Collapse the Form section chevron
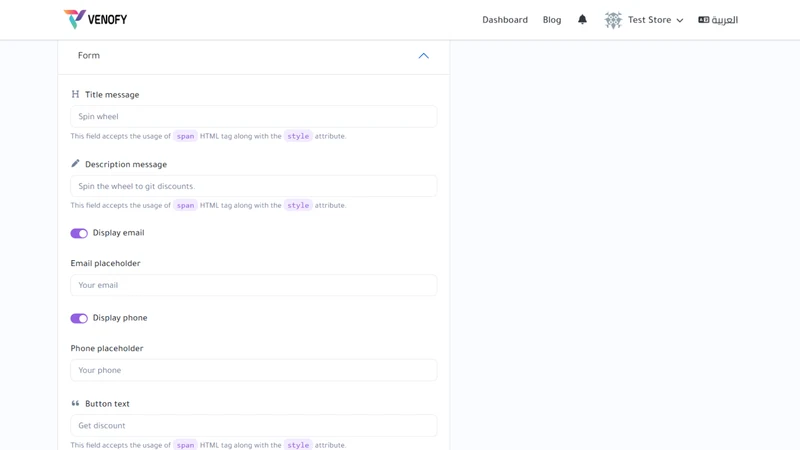 (423, 56)
